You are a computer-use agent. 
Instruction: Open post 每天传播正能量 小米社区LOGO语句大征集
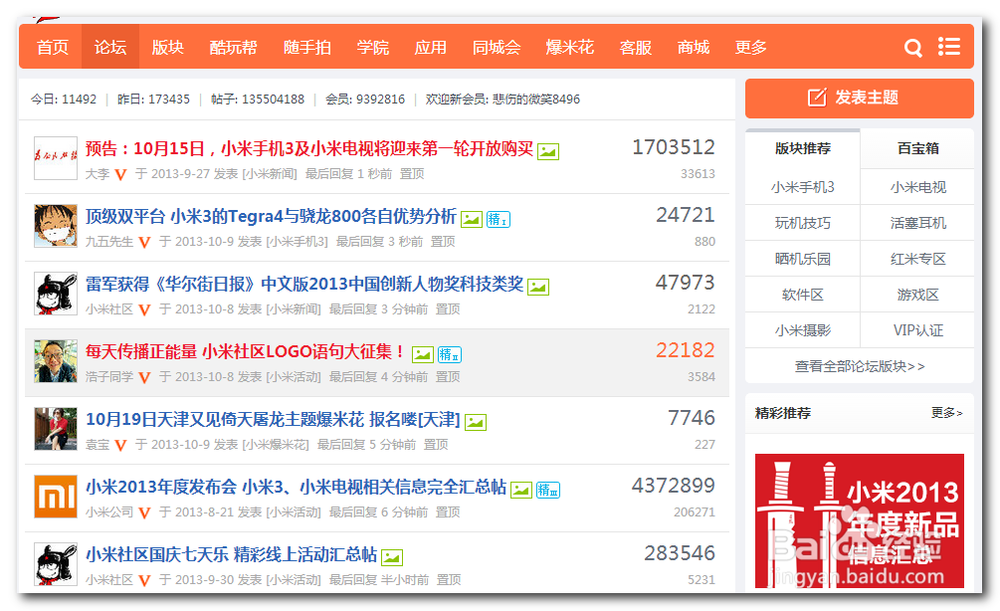coord(245,351)
